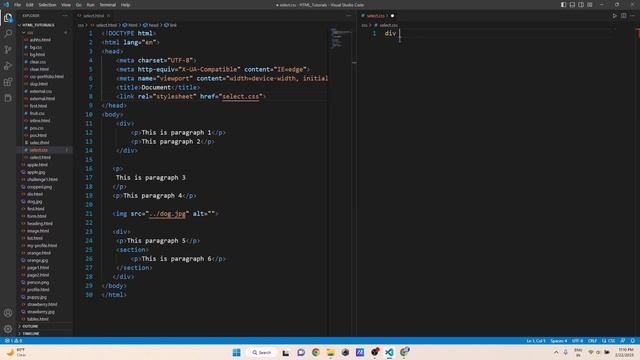Open More Actions for the right editor group
Image resolution: width=640 pixels, height=360 pixels.
pos(632,16)
